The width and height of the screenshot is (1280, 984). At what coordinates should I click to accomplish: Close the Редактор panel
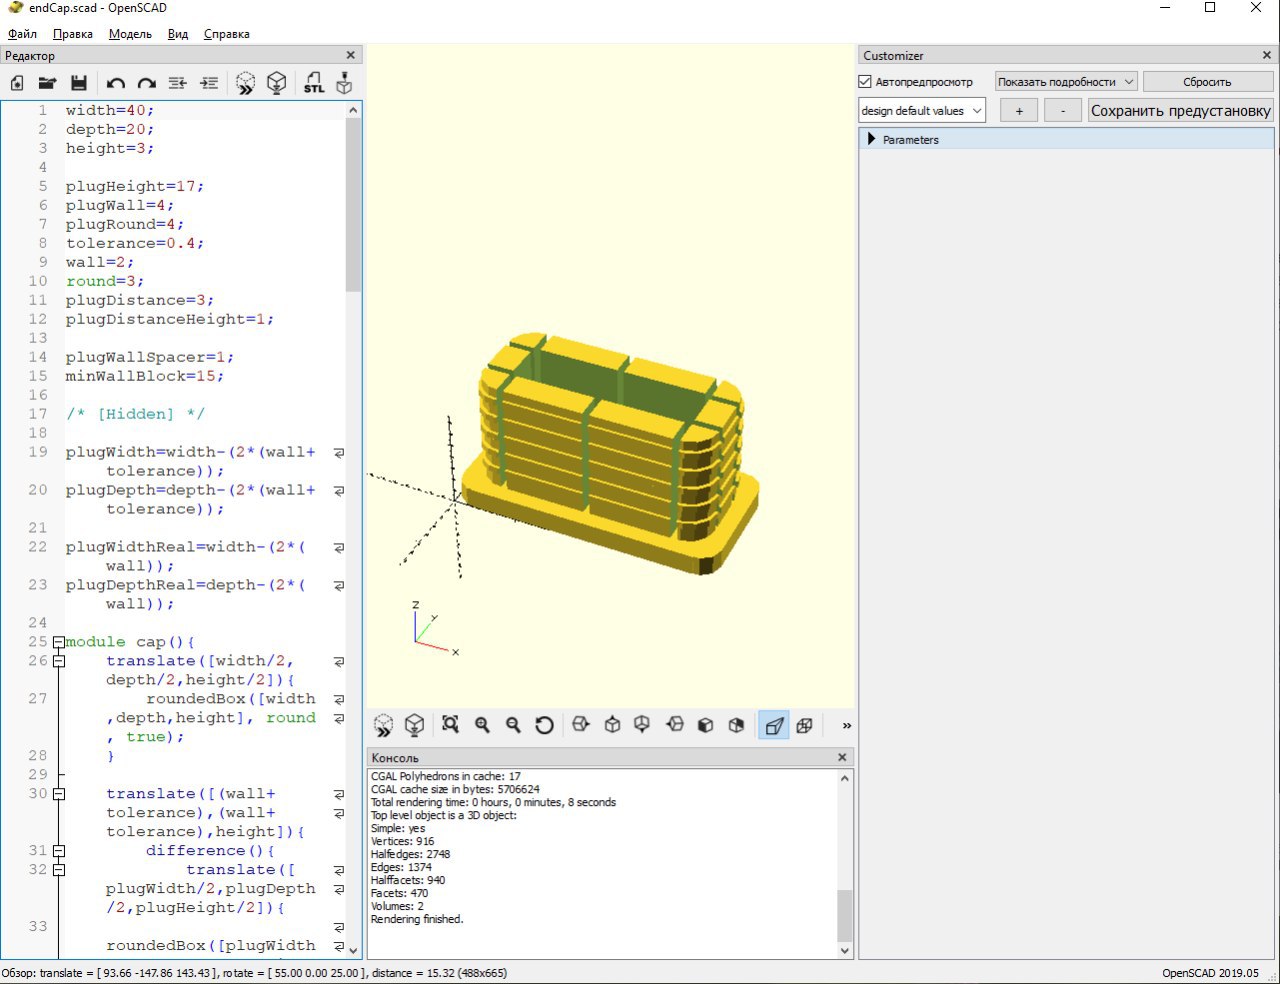(350, 55)
